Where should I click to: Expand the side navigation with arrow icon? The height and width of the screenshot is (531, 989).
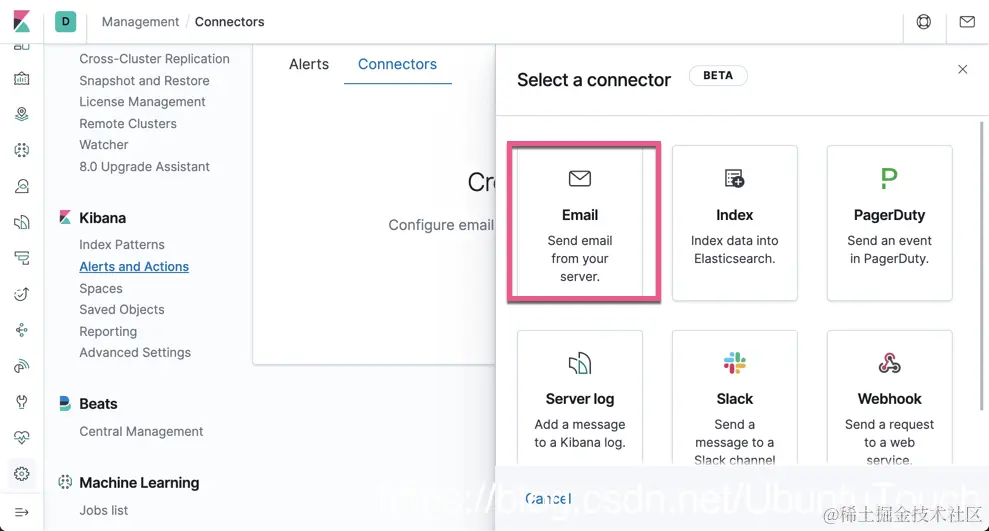21,512
